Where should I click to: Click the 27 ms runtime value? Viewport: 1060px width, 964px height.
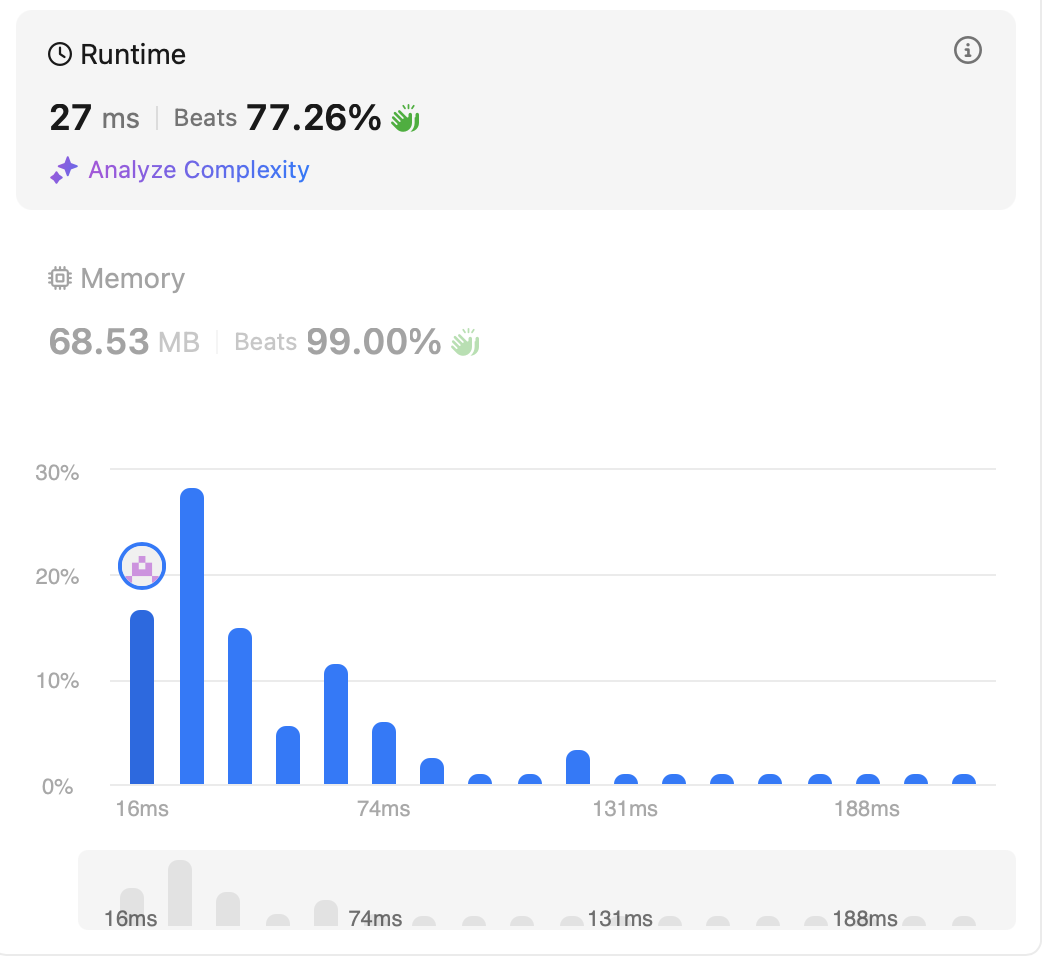click(x=94, y=119)
